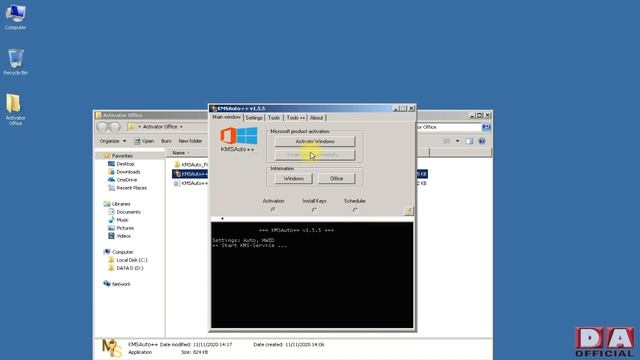The height and width of the screenshot is (360, 640).
Task: Click the small yellow icon beside Scheduler
Action: pos(409,211)
